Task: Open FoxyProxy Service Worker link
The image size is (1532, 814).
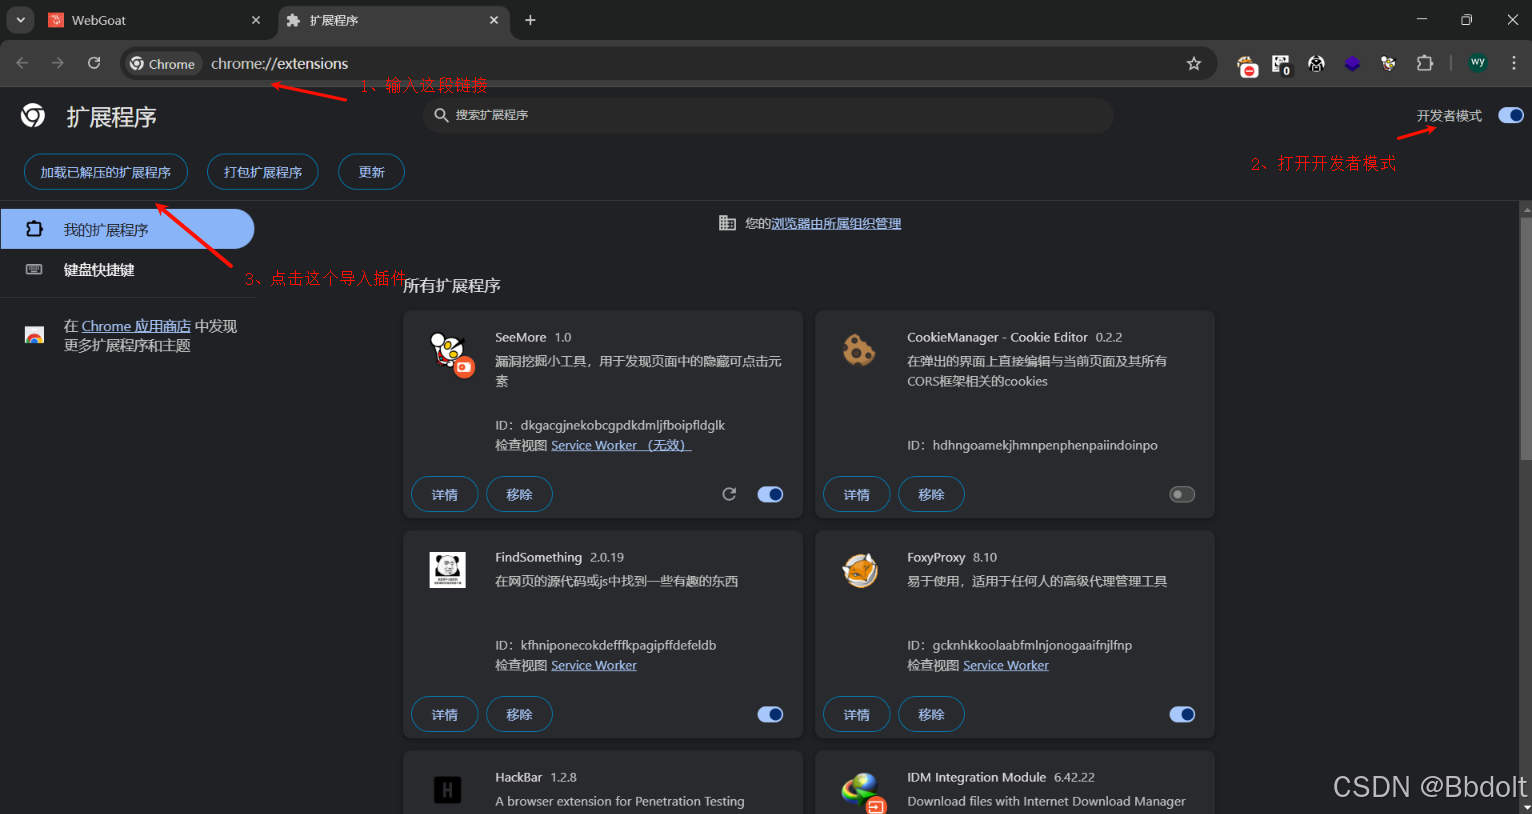Action: [x=1006, y=665]
